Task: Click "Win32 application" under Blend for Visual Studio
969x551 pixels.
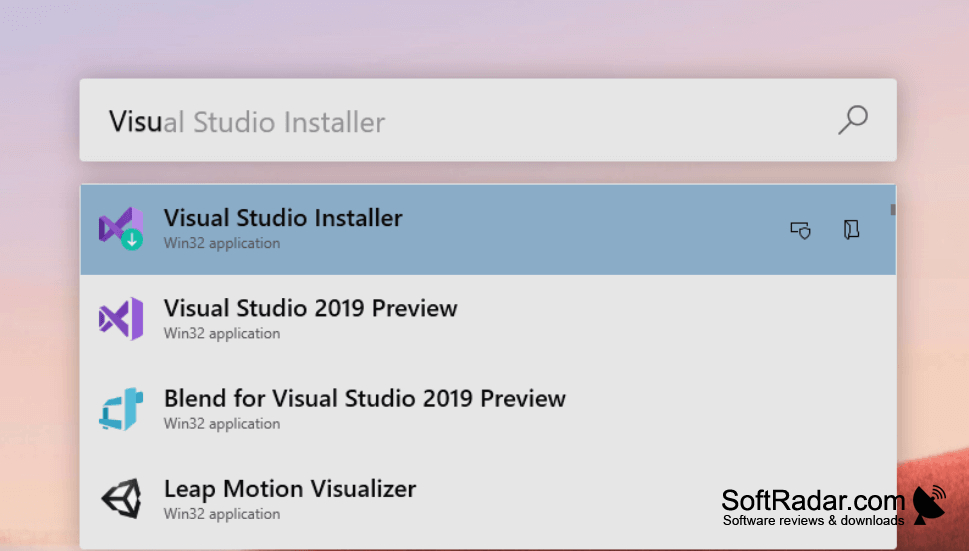Action: tap(222, 423)
